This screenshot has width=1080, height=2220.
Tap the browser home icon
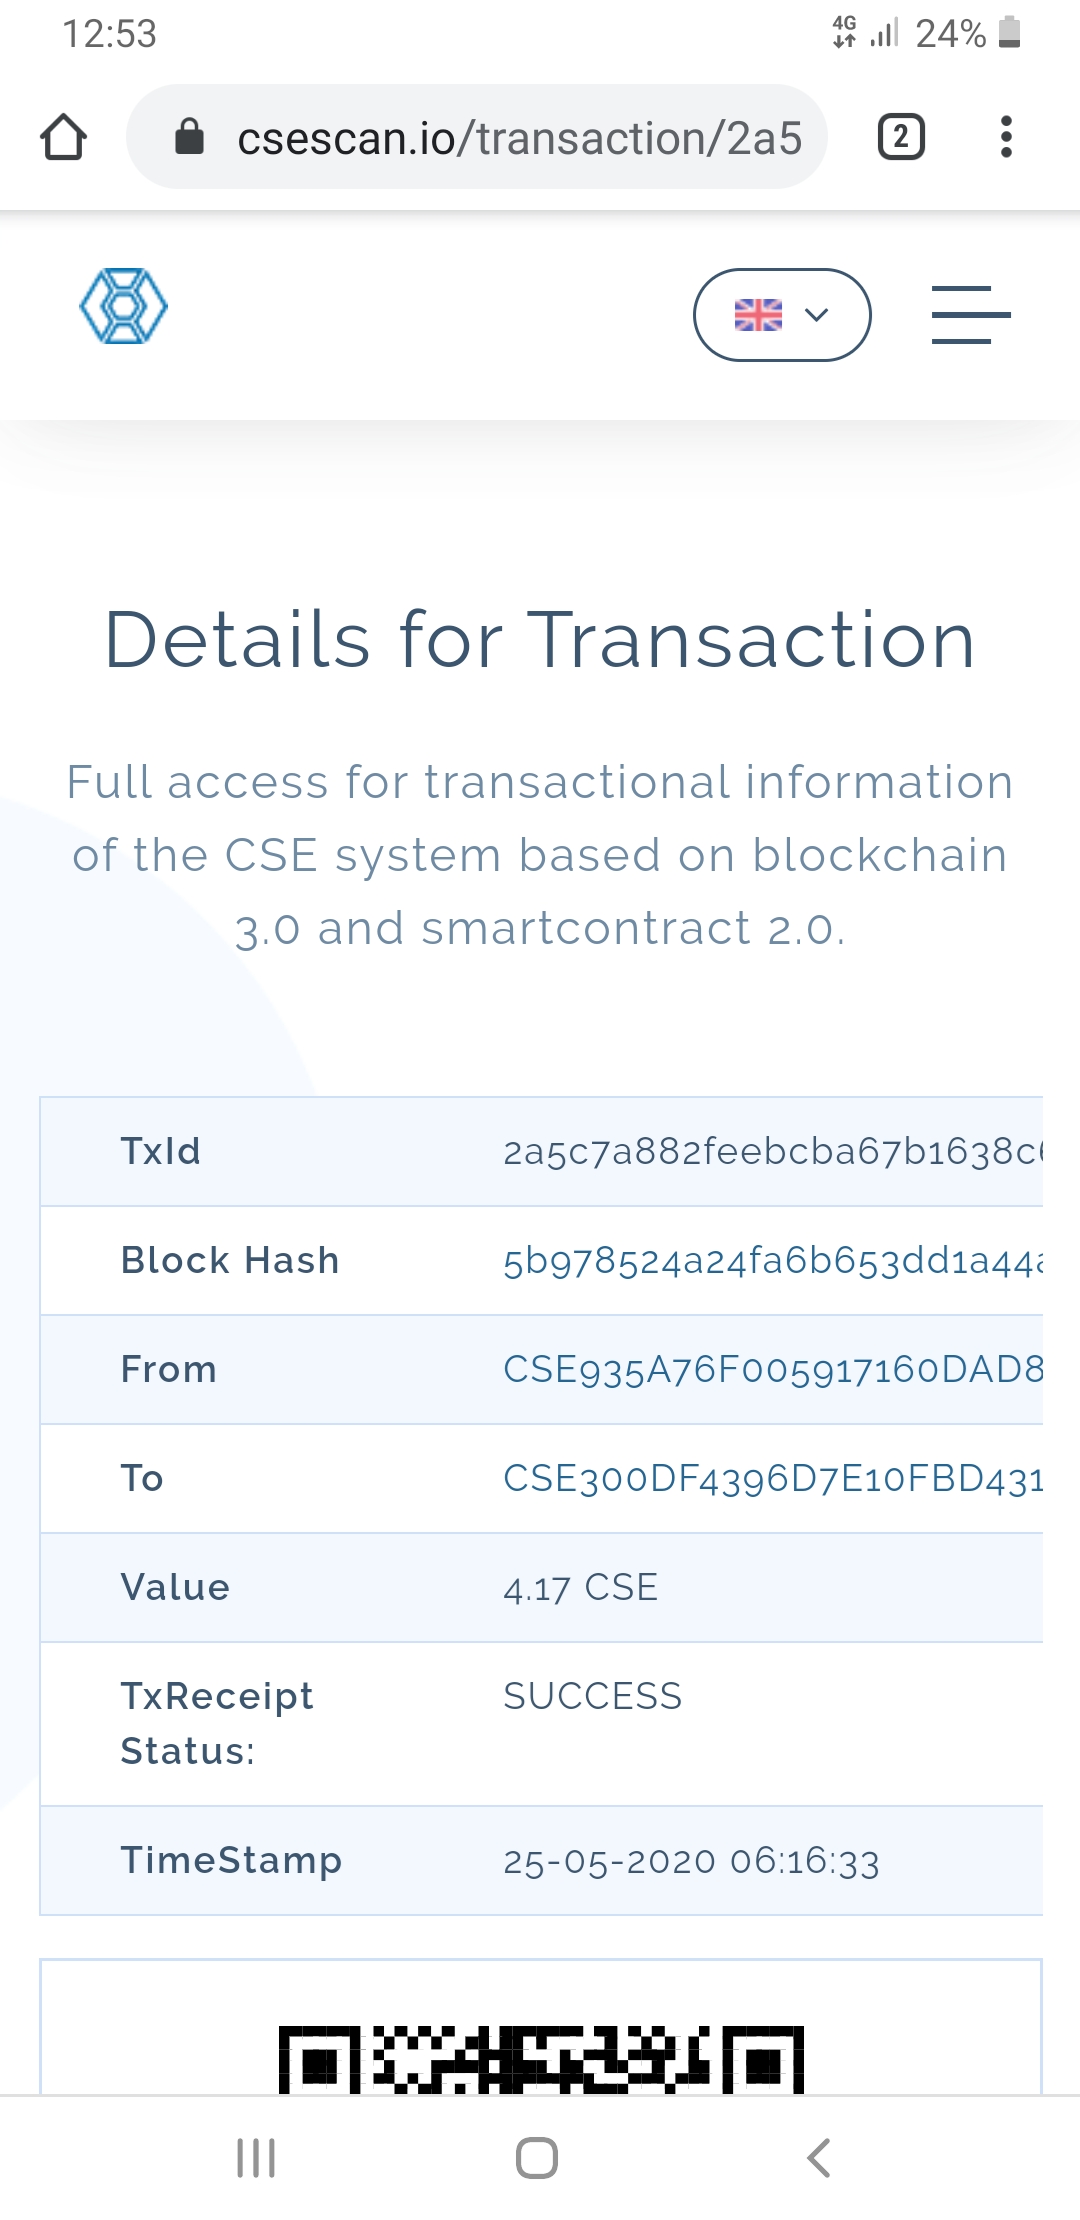pyautogui.click(x=63, y=137)
